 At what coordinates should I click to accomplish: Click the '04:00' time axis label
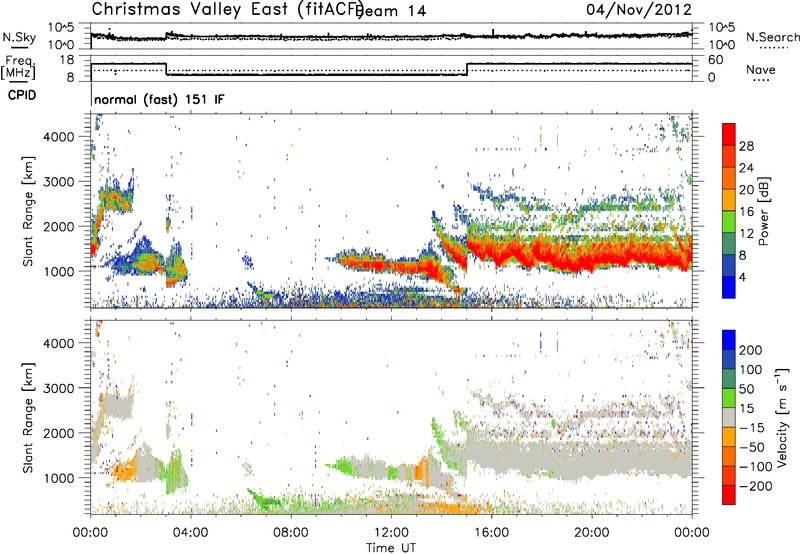[190, 533]
